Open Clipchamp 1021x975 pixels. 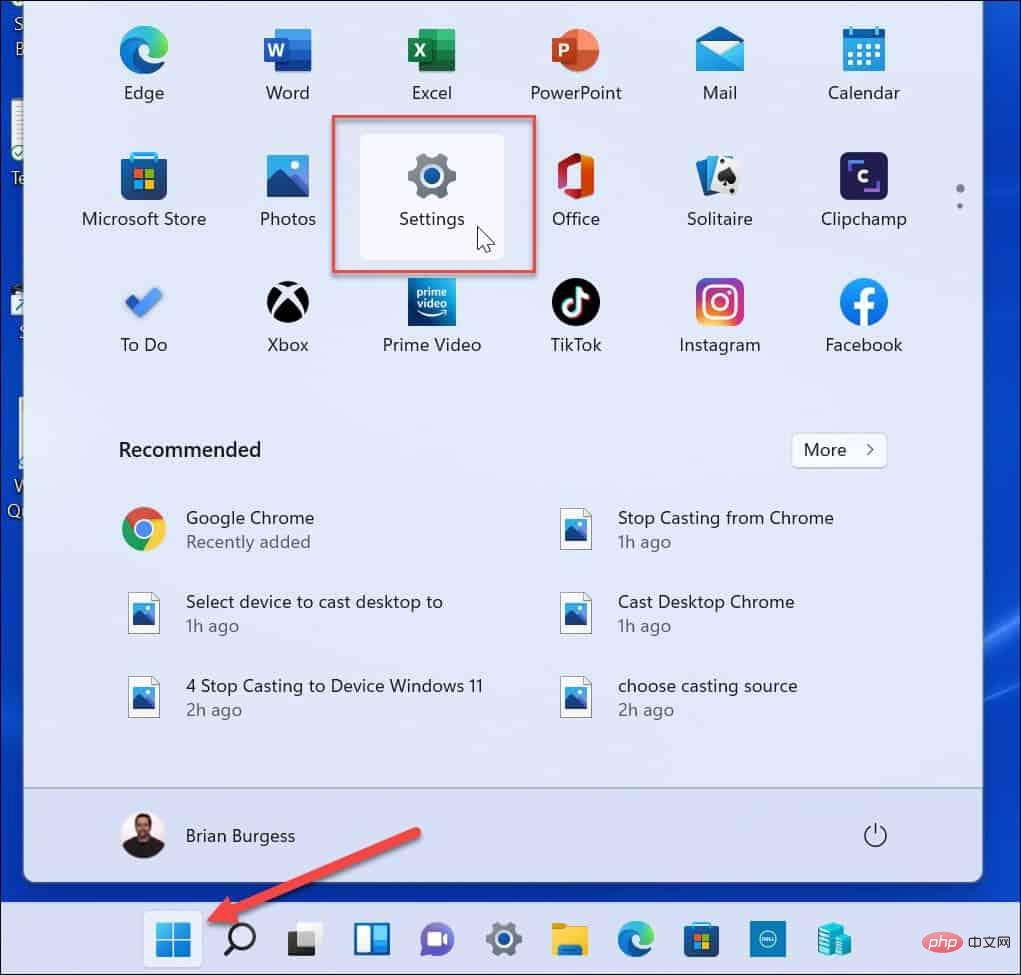(863, 190)
